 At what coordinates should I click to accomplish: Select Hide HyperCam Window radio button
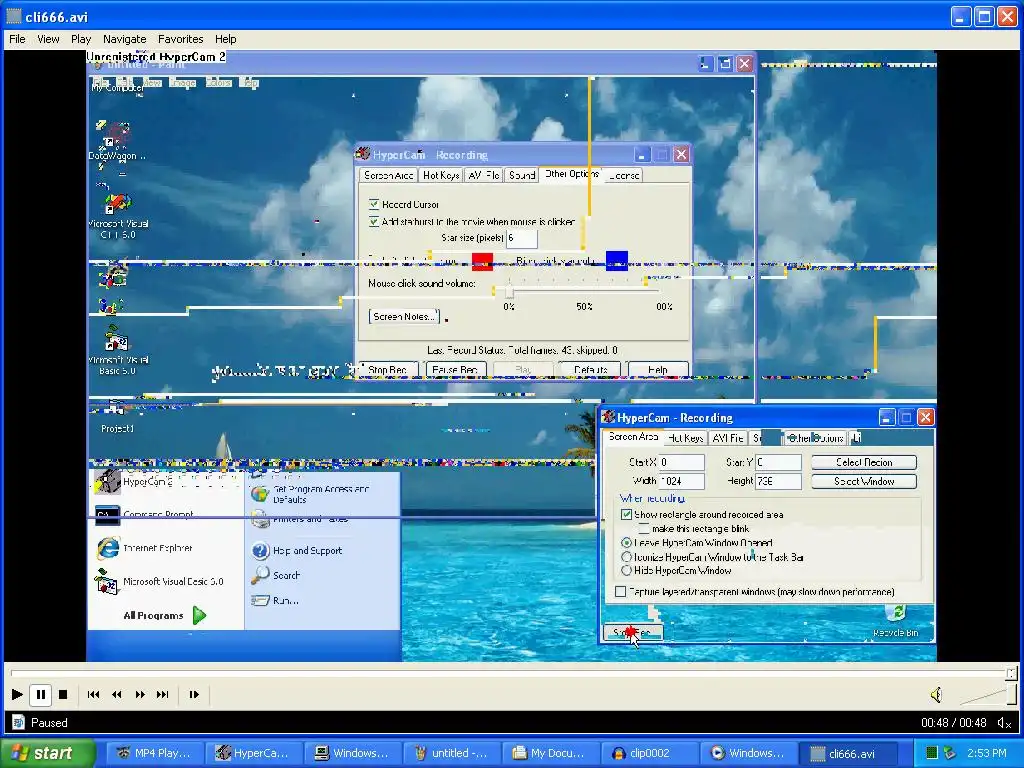[x=626, y=570]
